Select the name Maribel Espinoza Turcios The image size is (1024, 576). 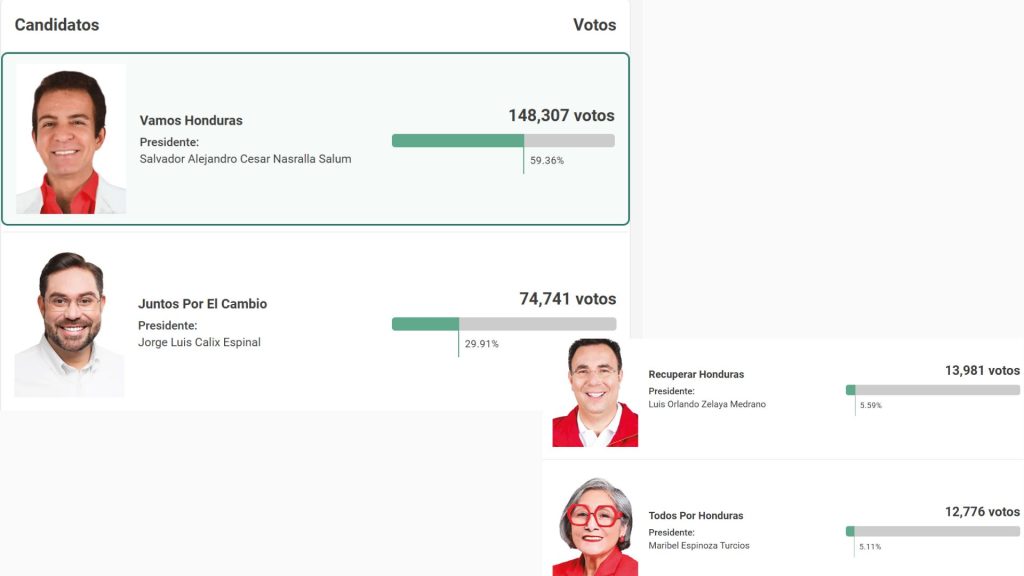[699, 546]
